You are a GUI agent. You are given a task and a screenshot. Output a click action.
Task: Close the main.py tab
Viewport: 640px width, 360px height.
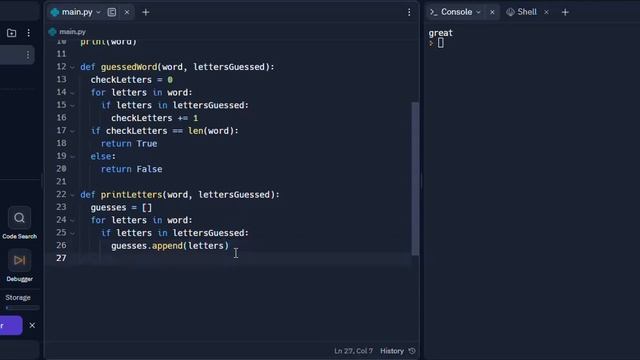click(127, 12)
